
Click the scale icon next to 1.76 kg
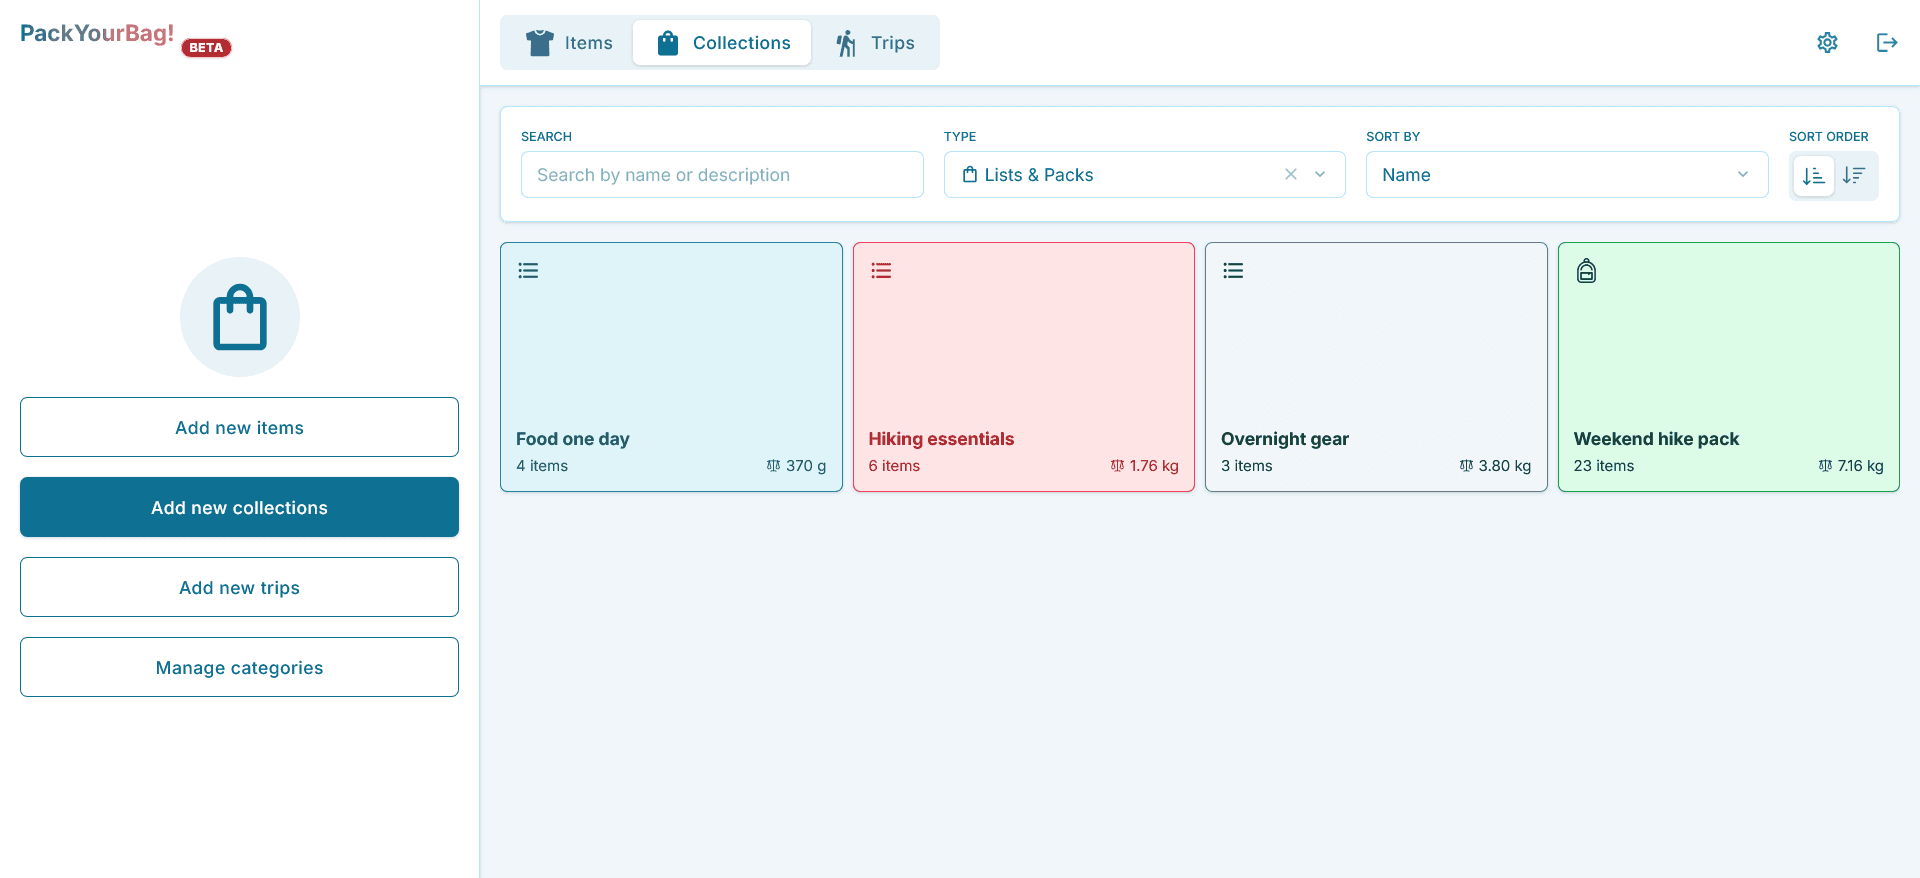click(x=1117, y=466)
